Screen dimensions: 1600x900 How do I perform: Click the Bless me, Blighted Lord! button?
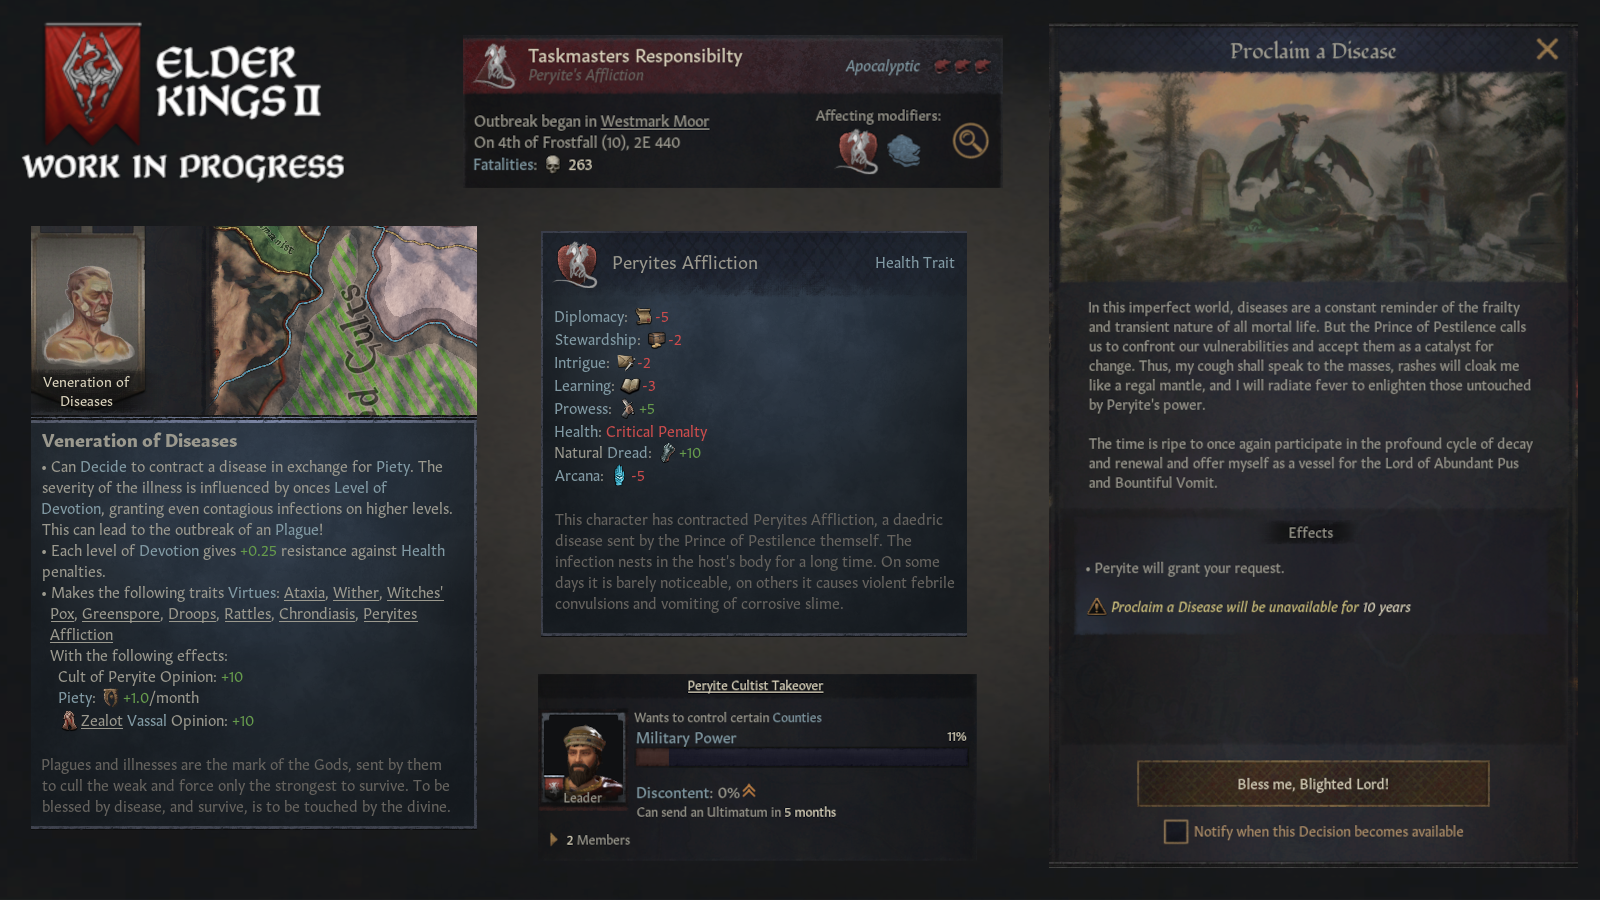[x=1313, y=784]
